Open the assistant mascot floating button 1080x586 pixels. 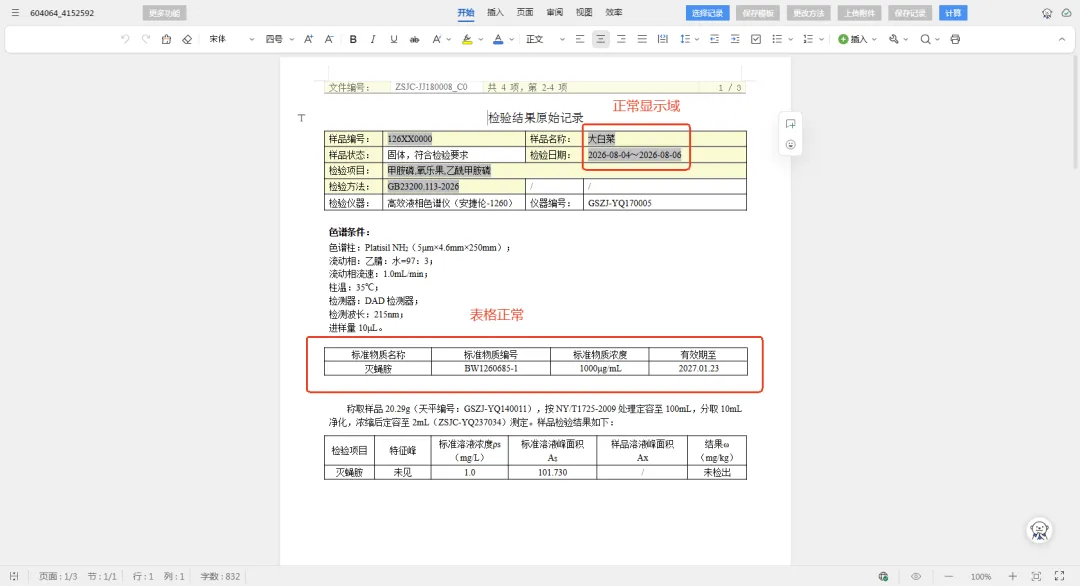click(x=1039, y=530)
